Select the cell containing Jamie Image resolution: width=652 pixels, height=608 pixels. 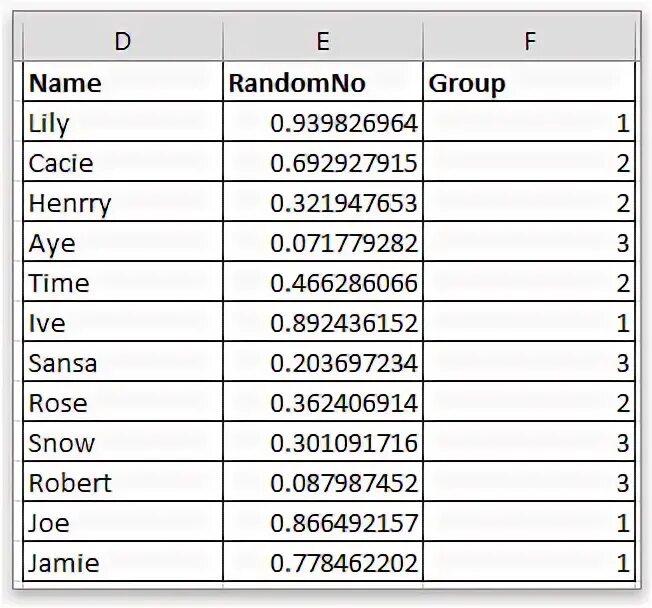tap(122, 563)
